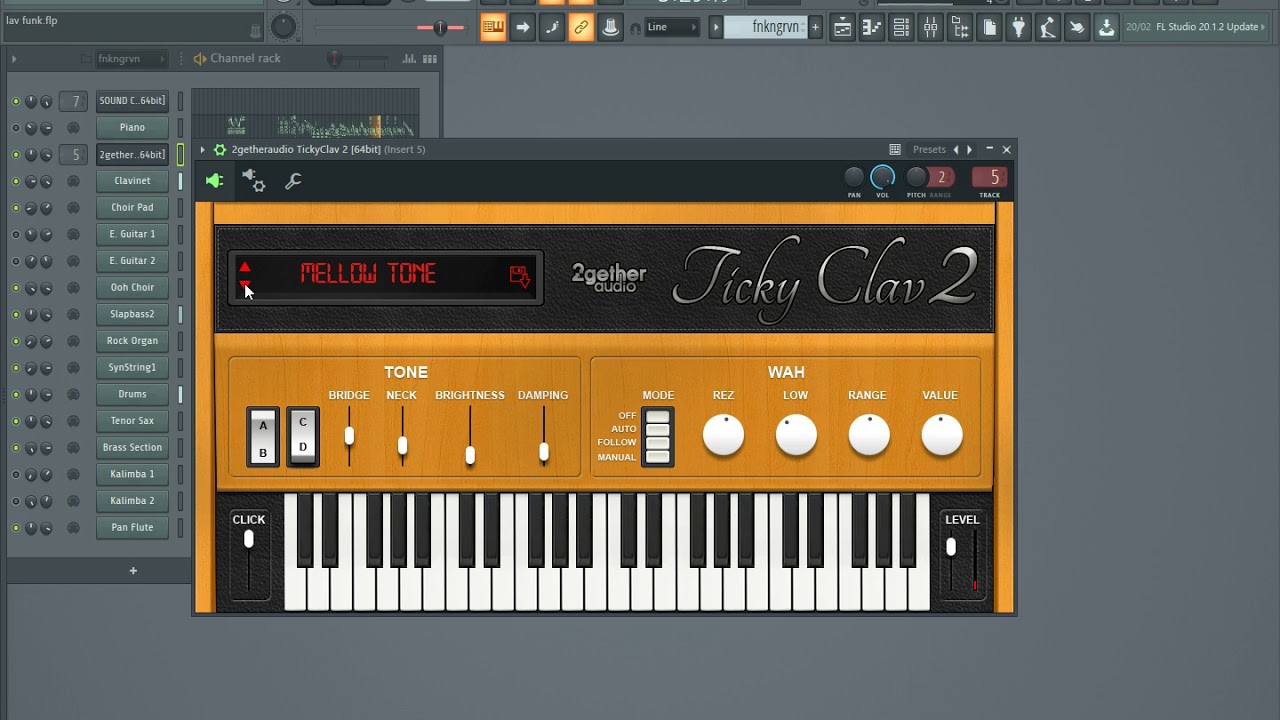This screenshot has height=720, width=1280.
Task: Mute the Drums channel
Action: tap(15, 394)
